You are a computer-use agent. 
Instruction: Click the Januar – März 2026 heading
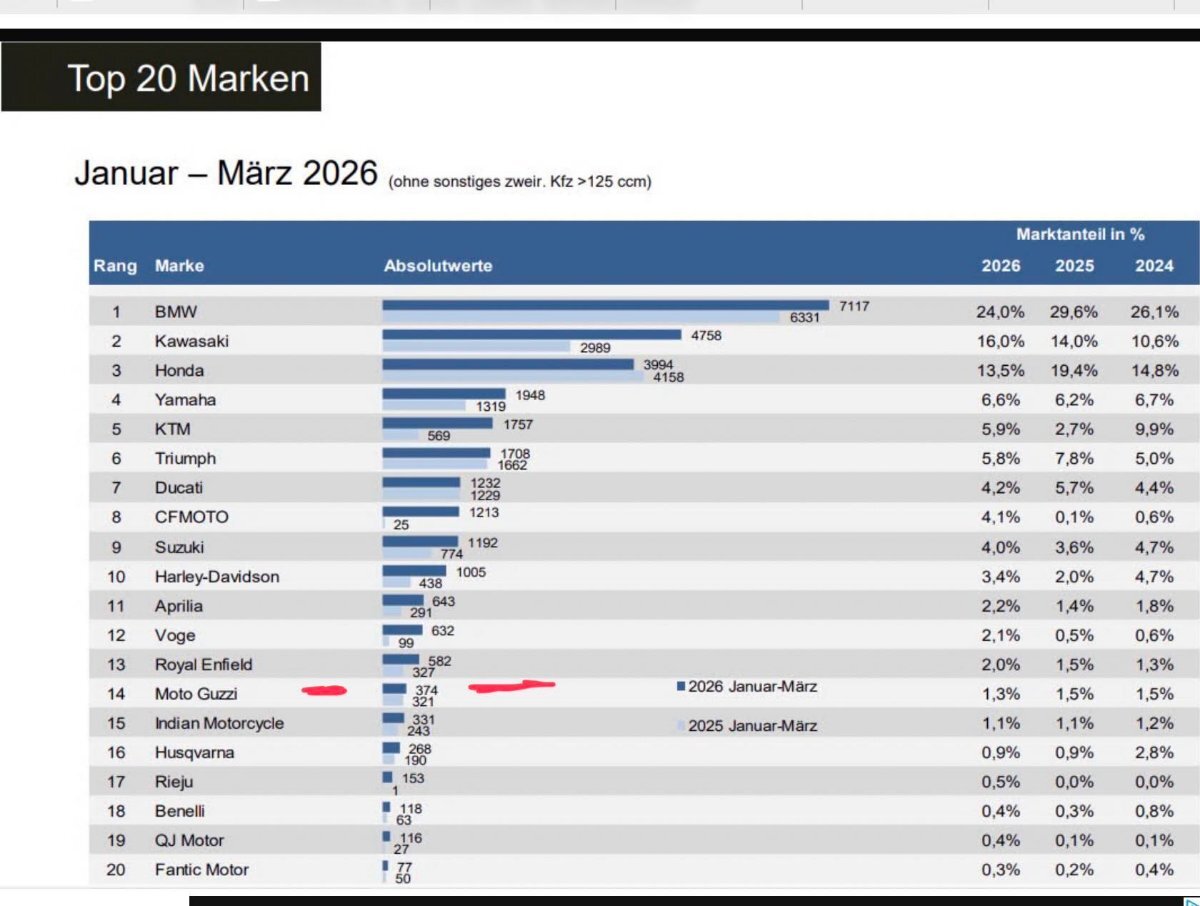pyautogui.click(x=226, y=174)
